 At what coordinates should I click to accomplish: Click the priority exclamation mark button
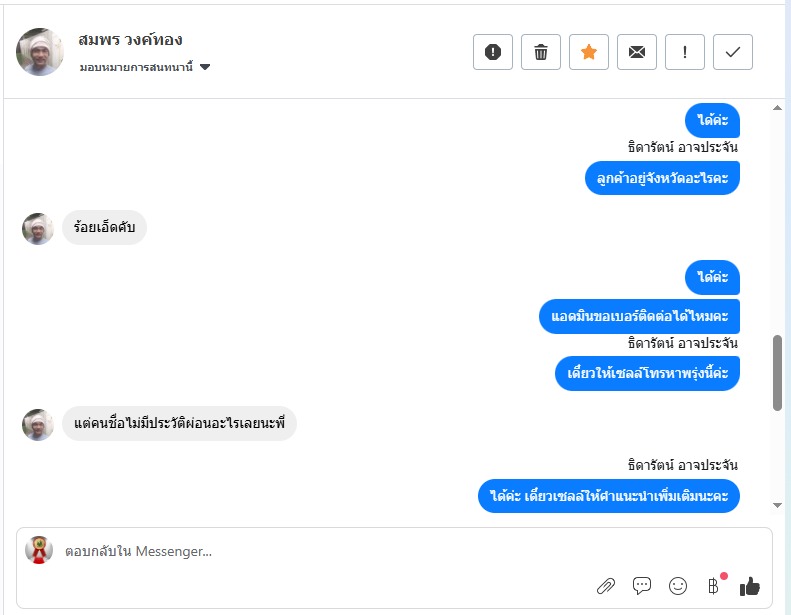pos(685,52)
